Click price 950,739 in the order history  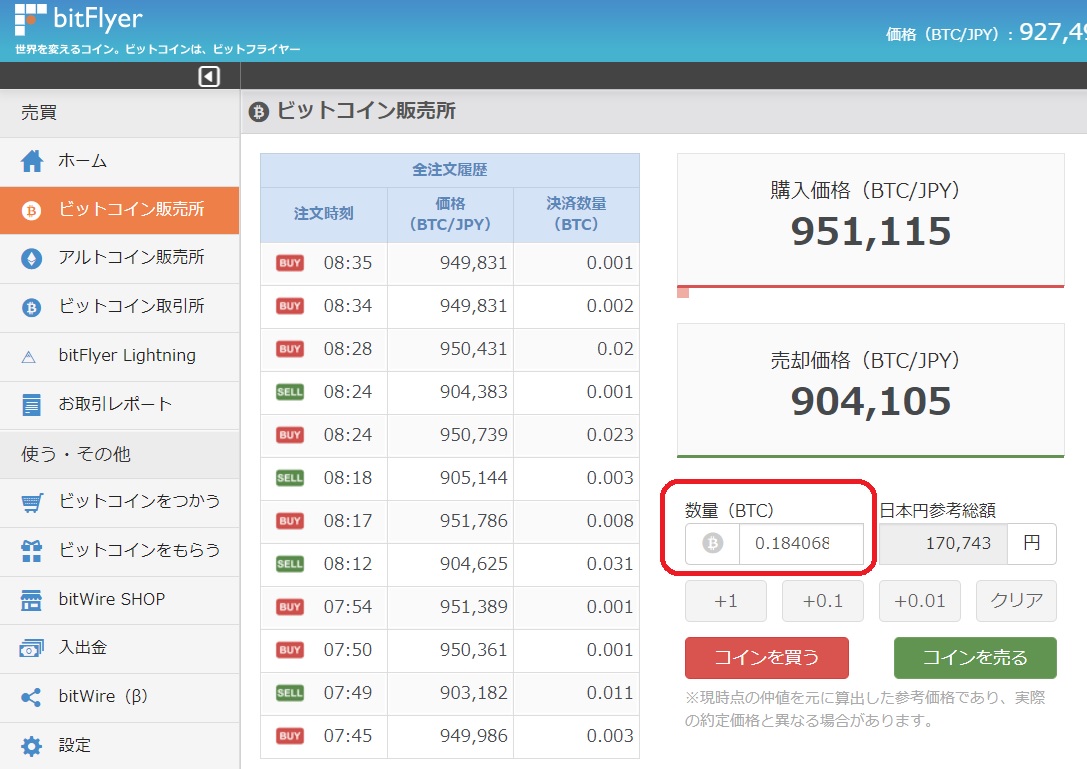tap(473, 435)
